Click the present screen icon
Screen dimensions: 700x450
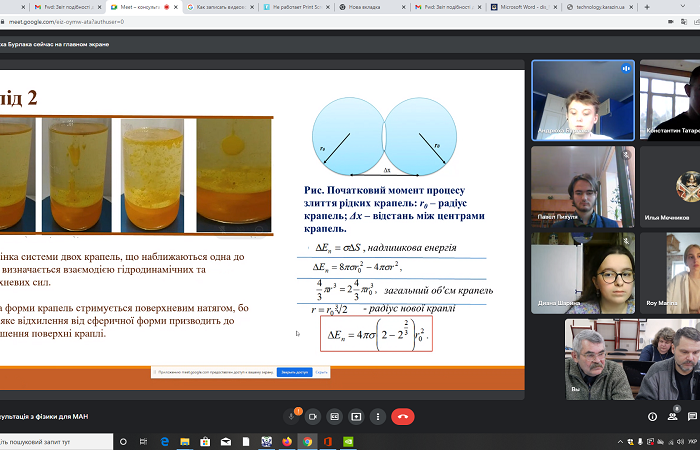pyautogui.click(x=356, y=416)
